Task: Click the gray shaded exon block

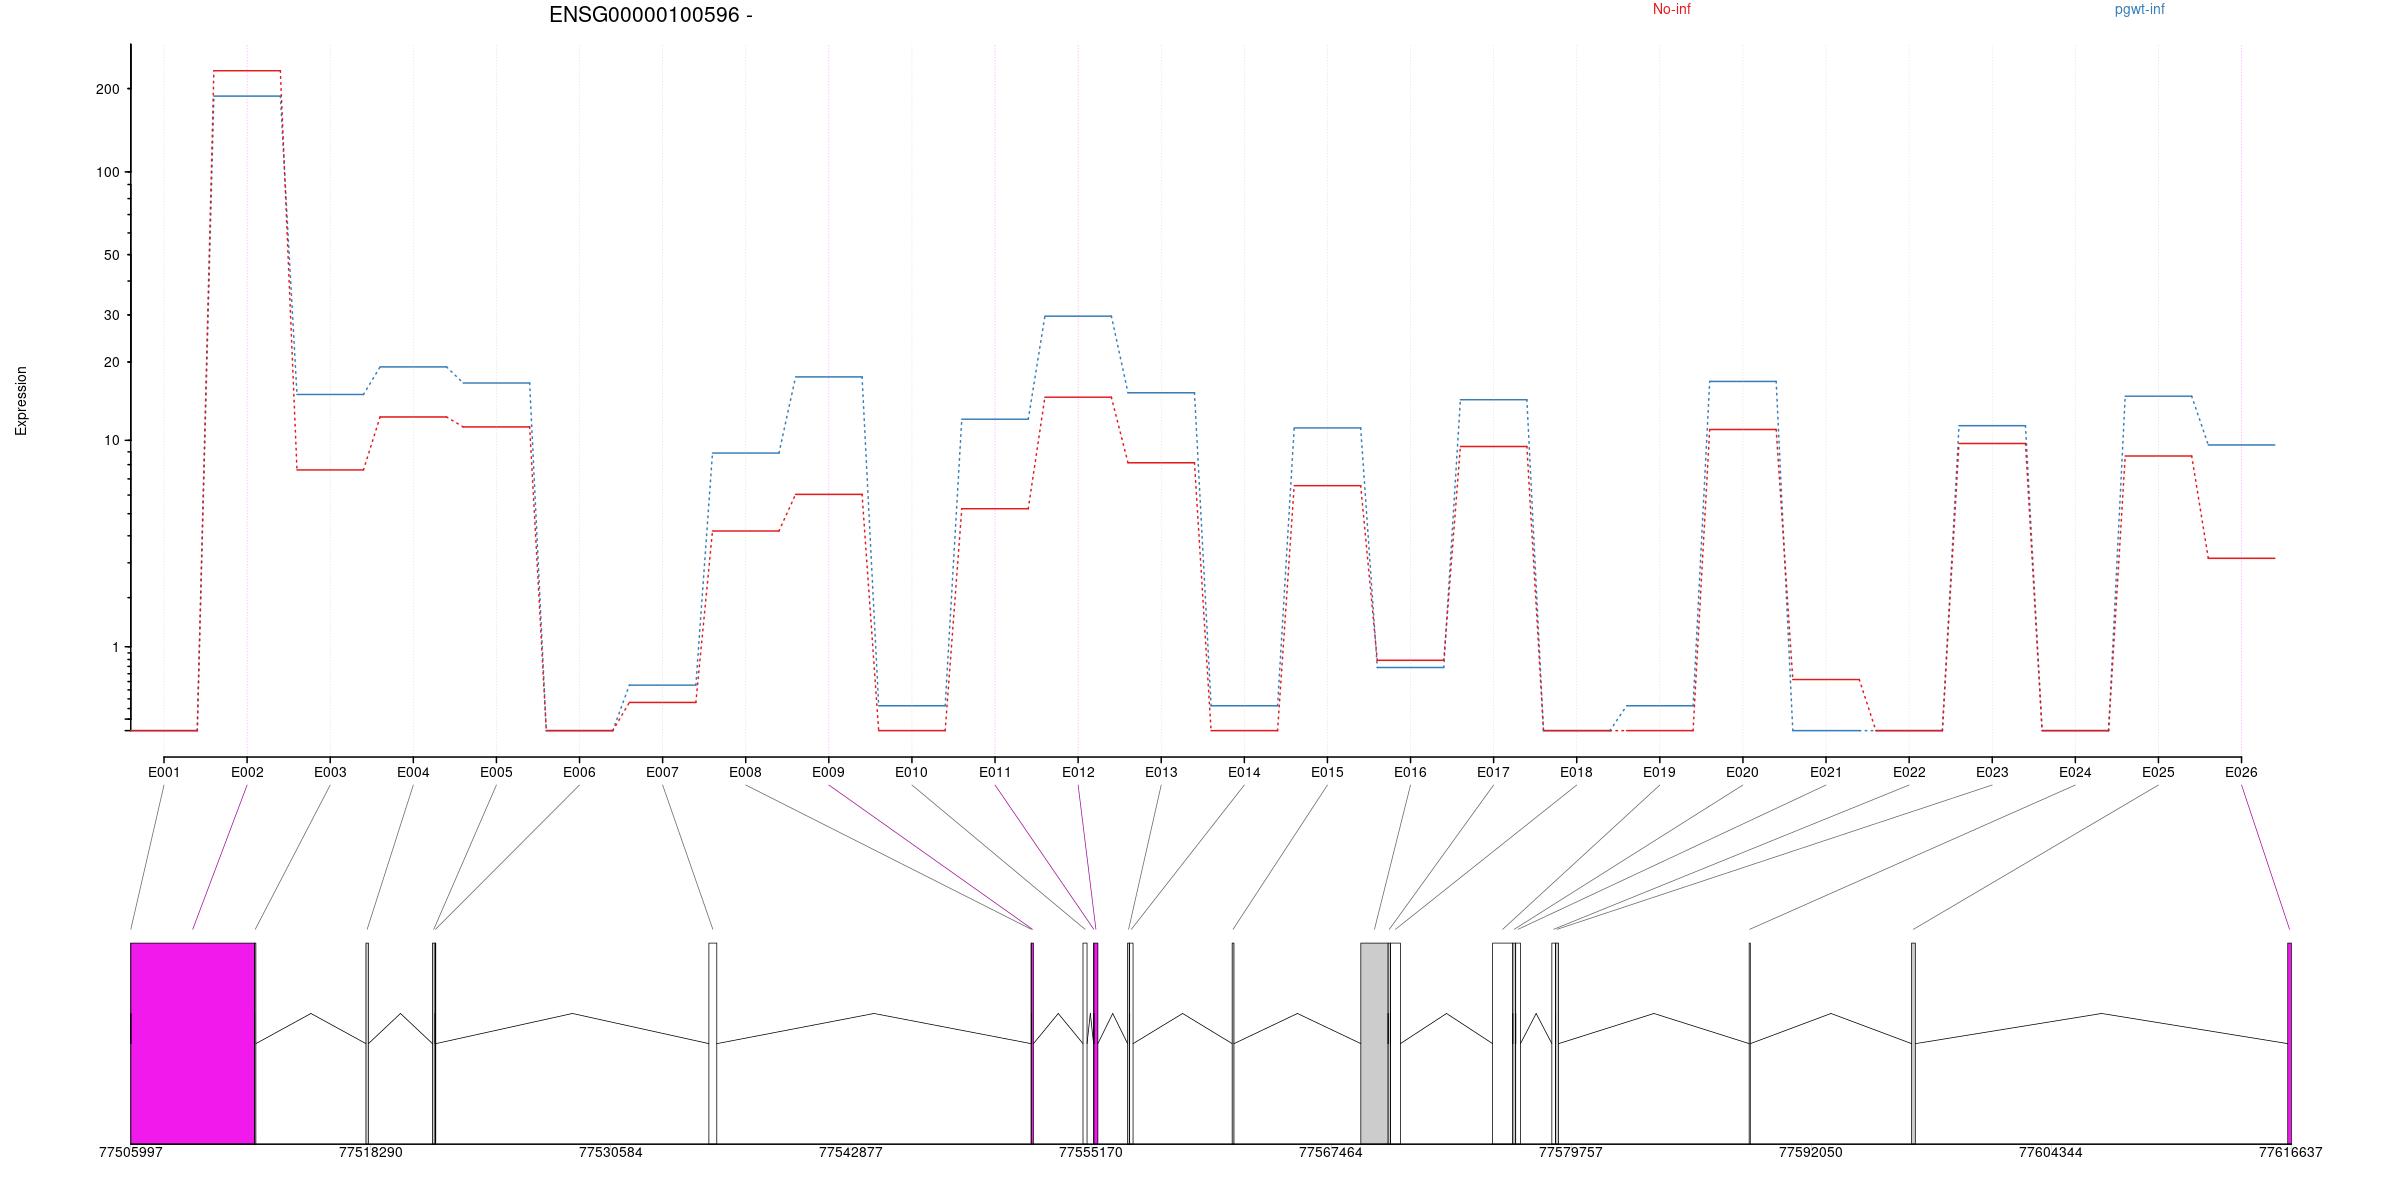Action: (x=1373, y=1042)
